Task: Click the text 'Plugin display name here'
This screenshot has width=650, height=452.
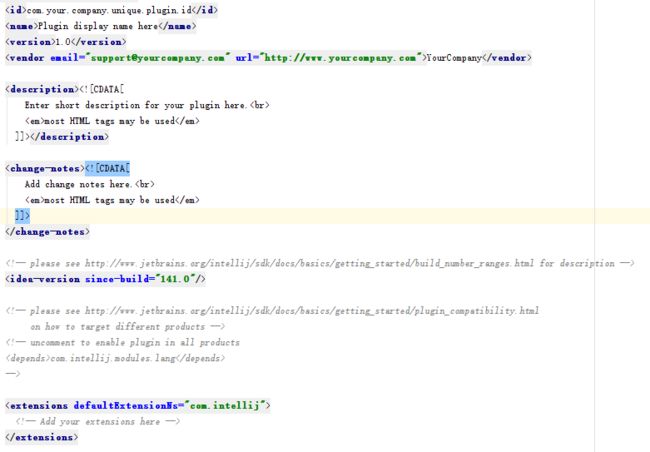Action: (98, 26)
